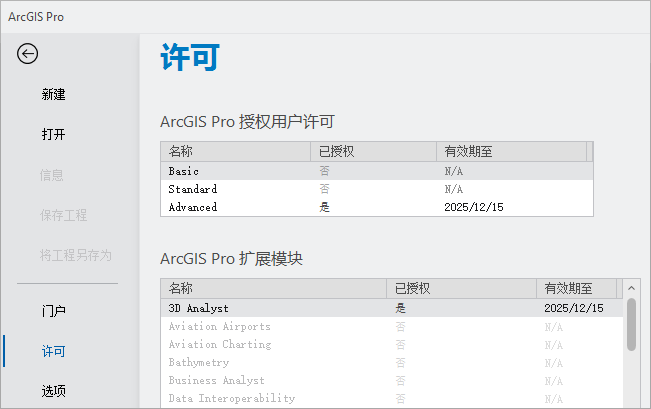Click the extensions list scrollbar thumb
Viewport: 651px width, 409px height.
point(631,325)
